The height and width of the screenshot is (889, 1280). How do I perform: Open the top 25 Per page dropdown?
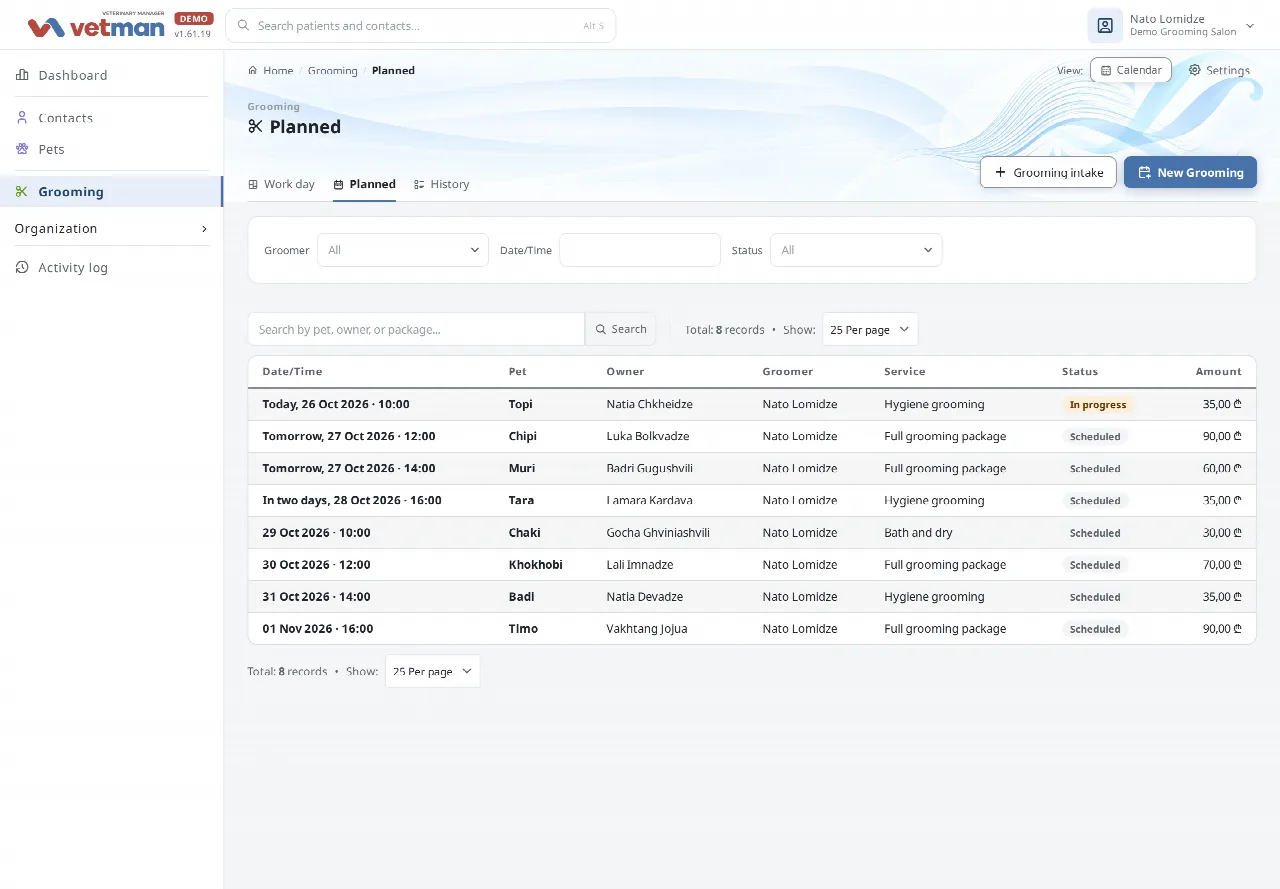tap(870, 329)
